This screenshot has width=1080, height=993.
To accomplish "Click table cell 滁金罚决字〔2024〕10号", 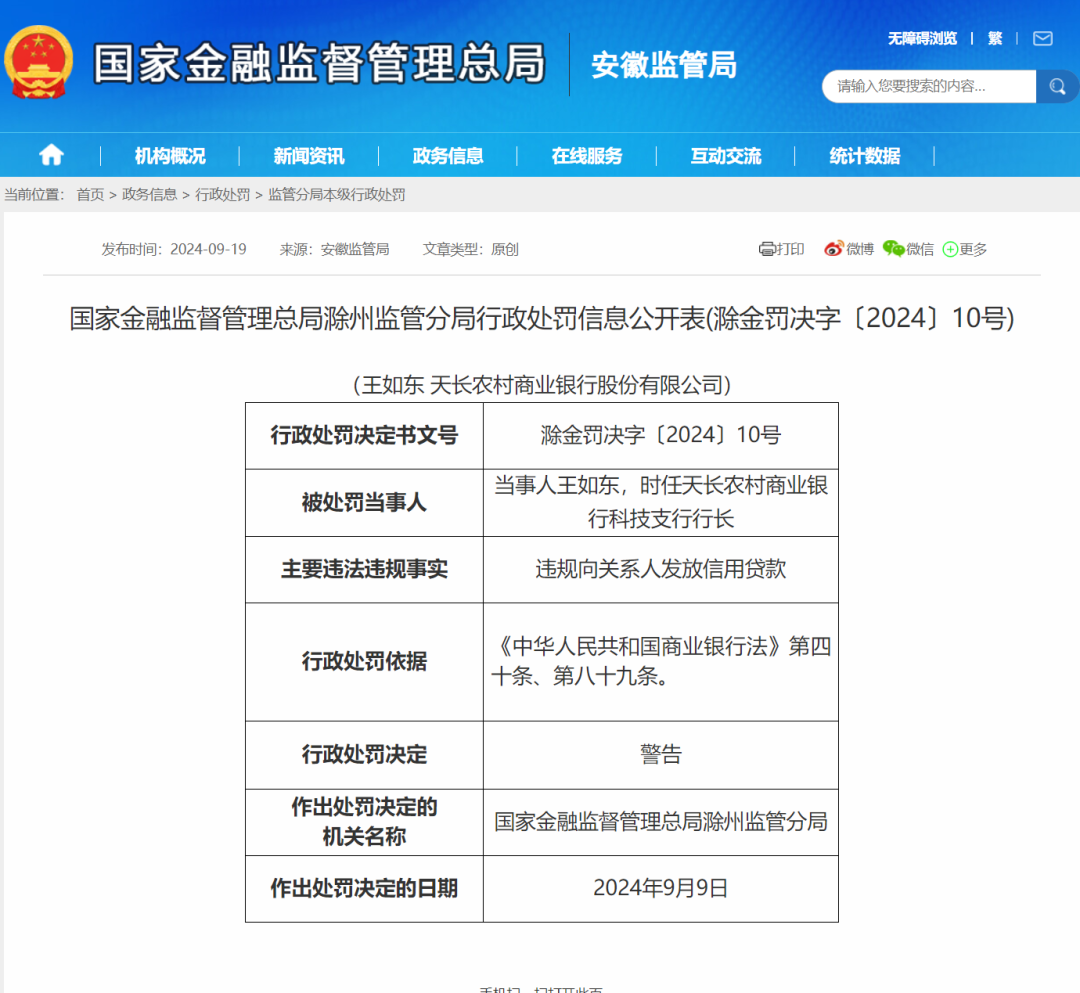I will tap(661, 435).
